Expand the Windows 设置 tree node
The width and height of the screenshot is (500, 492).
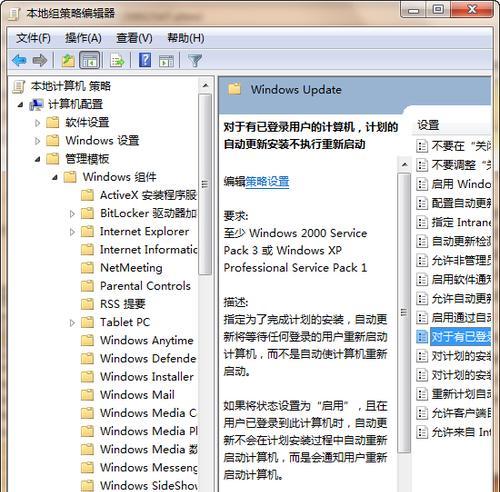click(37, 141)
